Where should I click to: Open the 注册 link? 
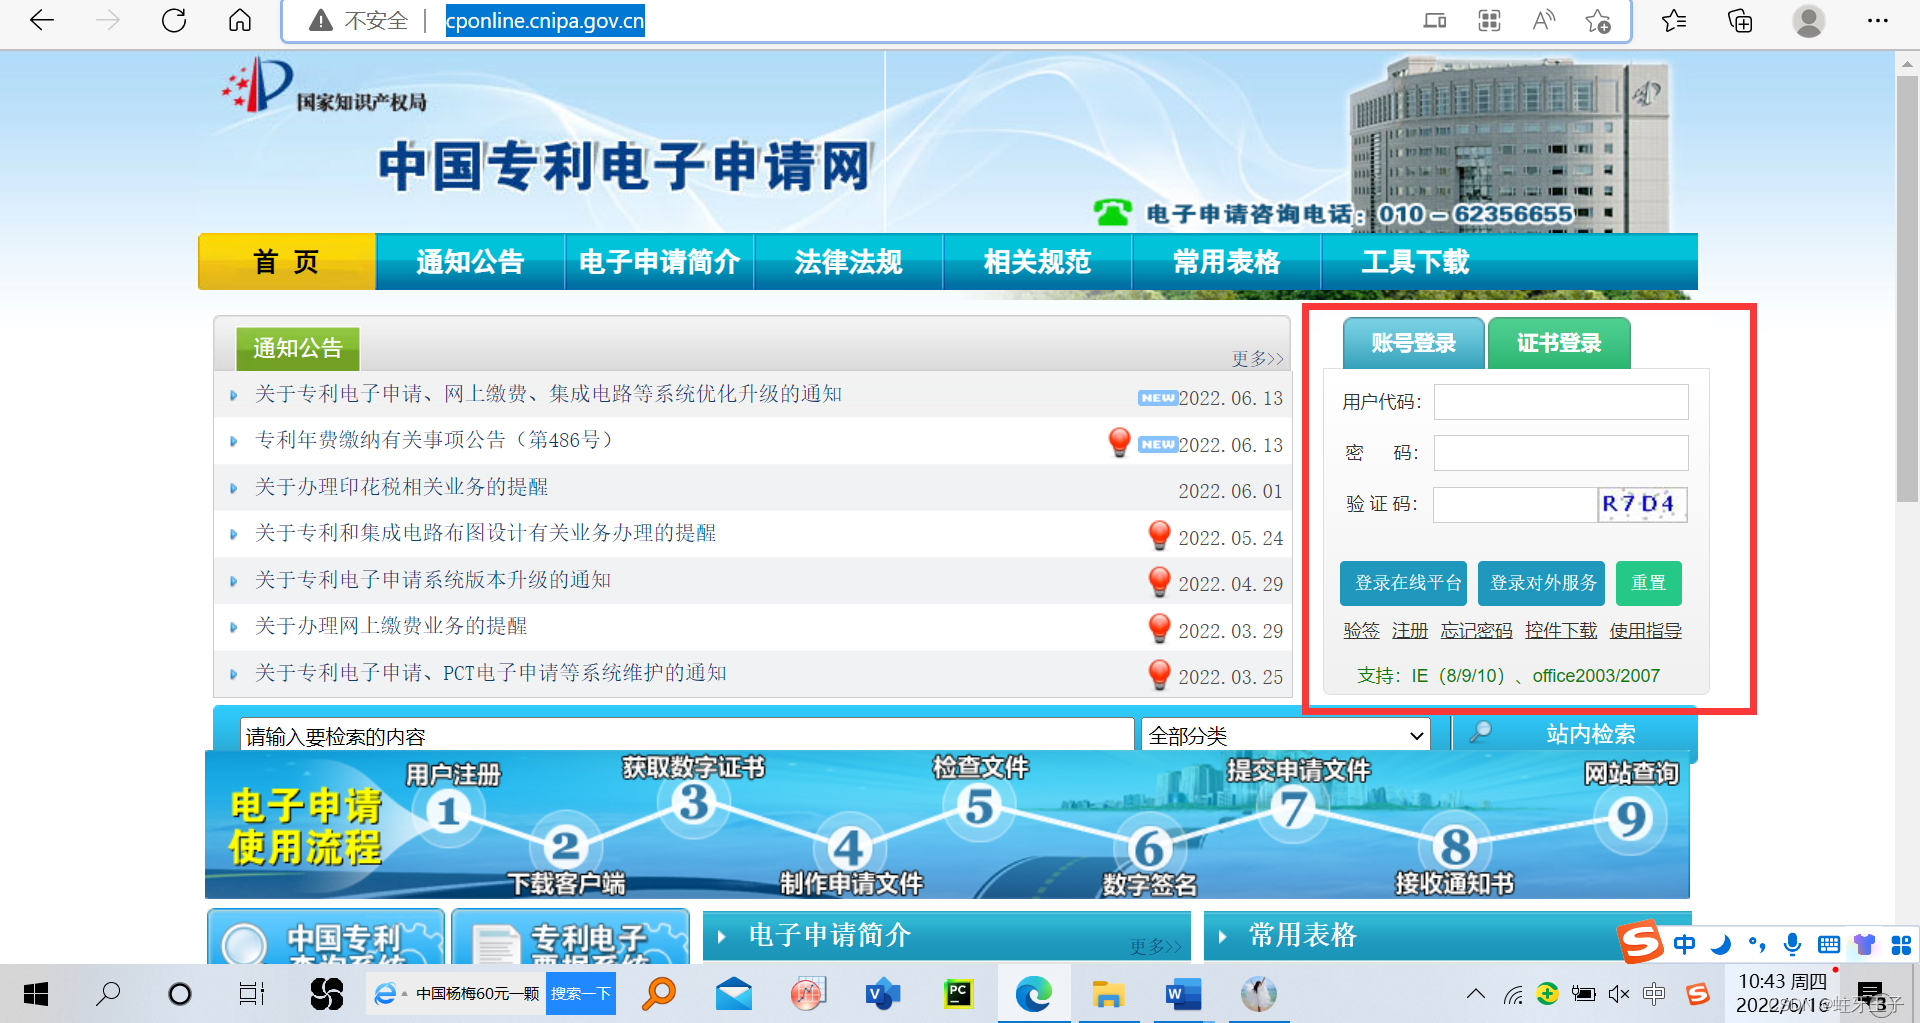1410,631
